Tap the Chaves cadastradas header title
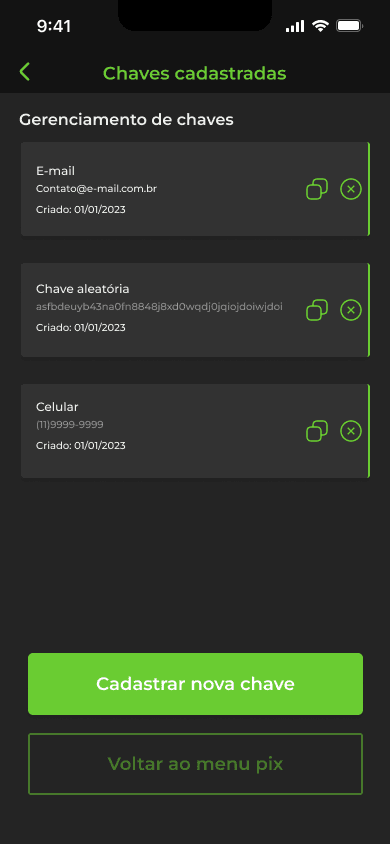The height and width of the screenshot is (844, 390). click(194, 73)
